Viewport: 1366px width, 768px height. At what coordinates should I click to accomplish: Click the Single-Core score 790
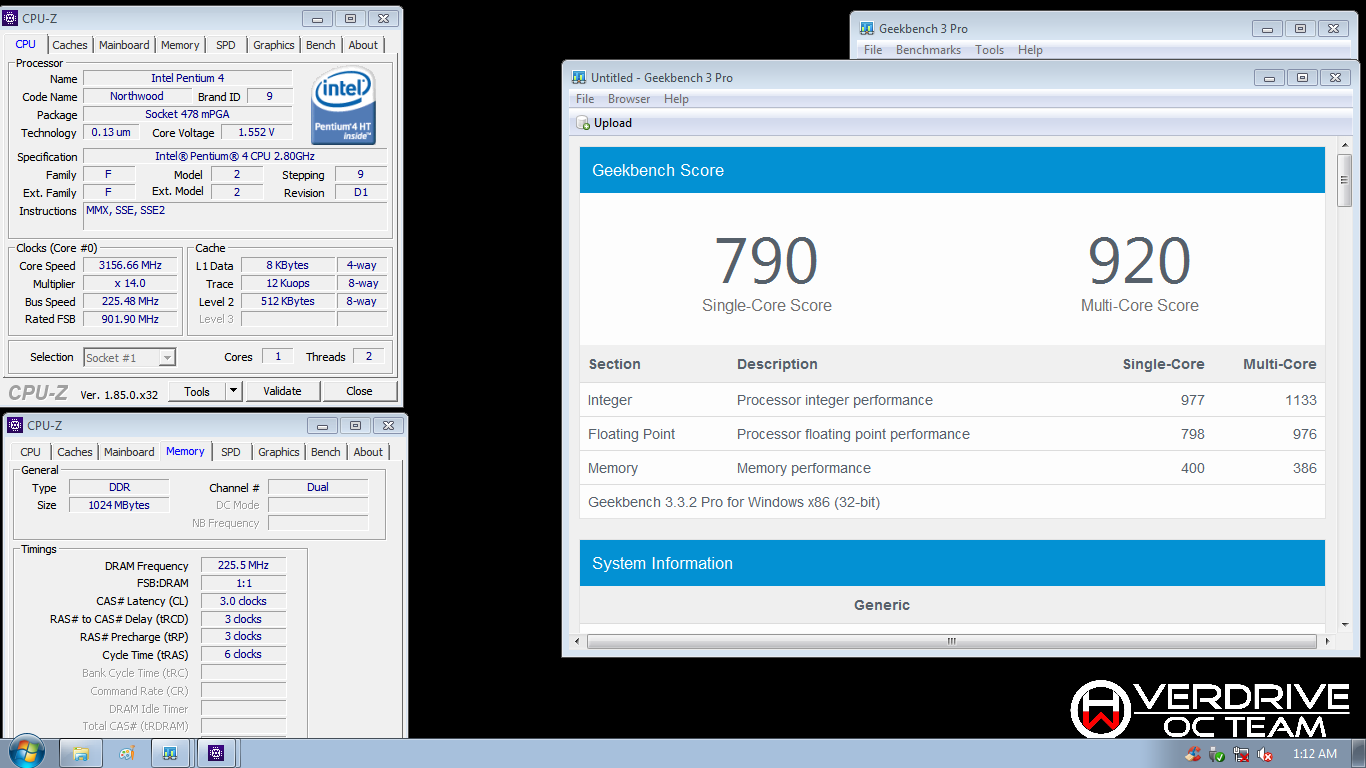click(x=766, y=261)
